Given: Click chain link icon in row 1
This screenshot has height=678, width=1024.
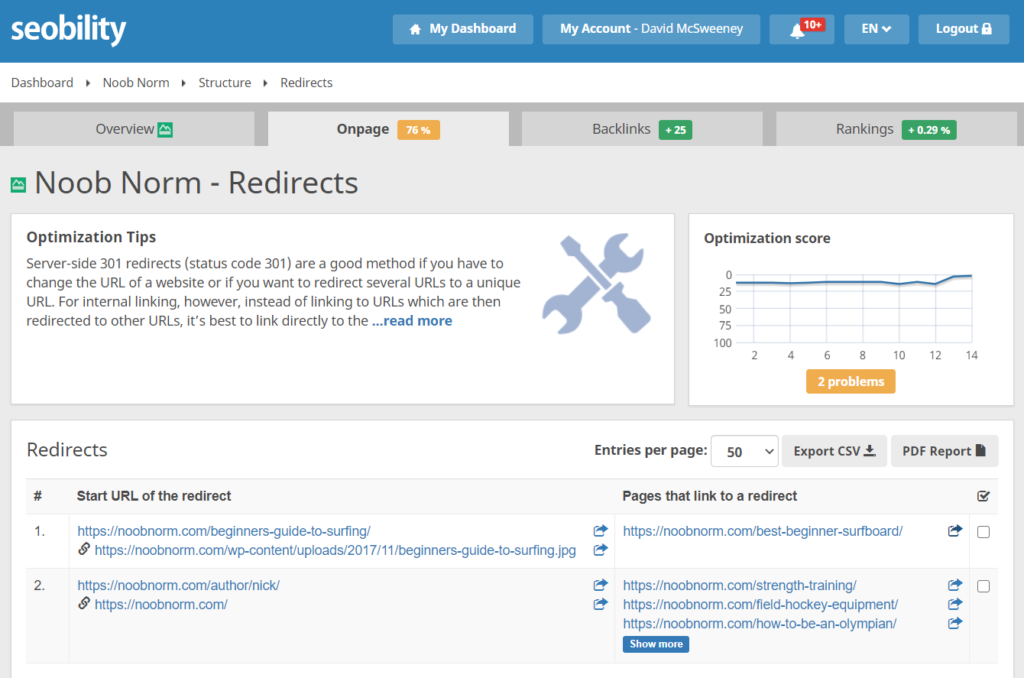Looking at the screenshot, I should tap(84, 549).
